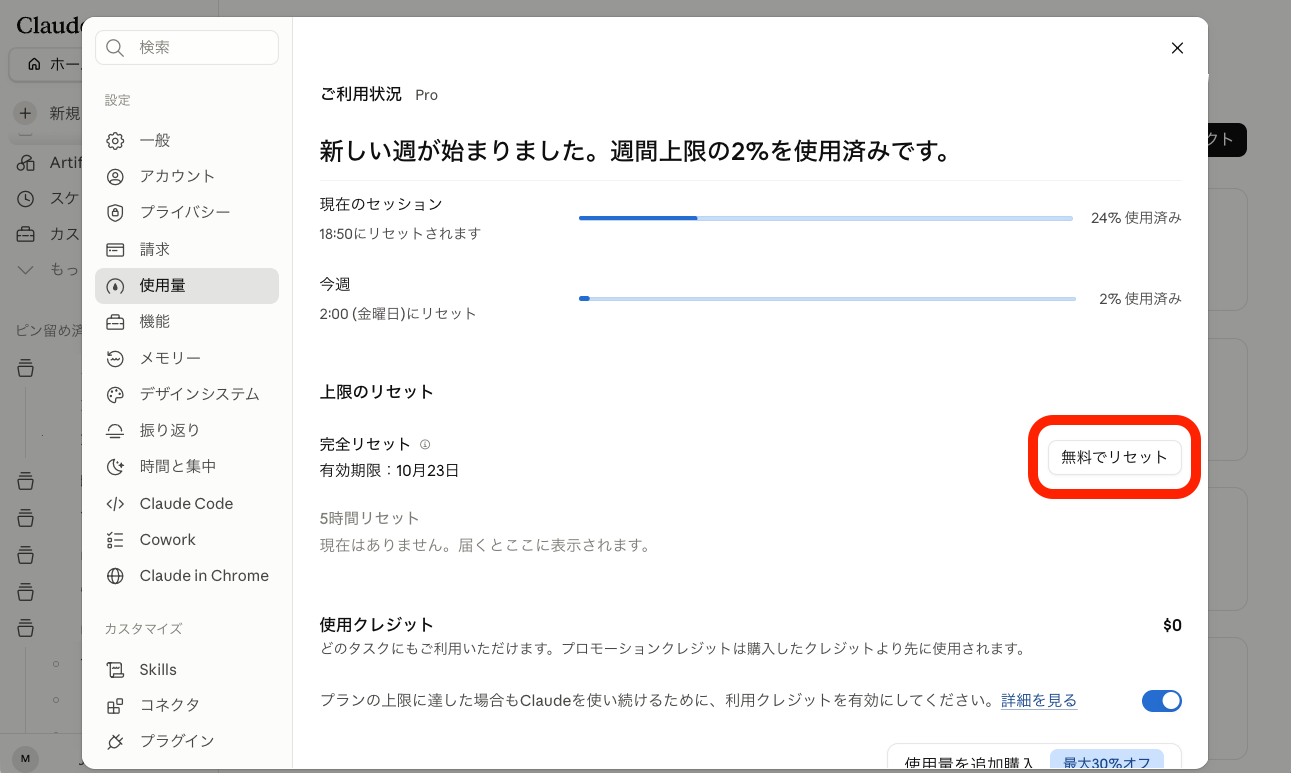The height and width of the screenshot is (773, 1291).
Task: Close the settings dialog with X
Action: 1177,48
